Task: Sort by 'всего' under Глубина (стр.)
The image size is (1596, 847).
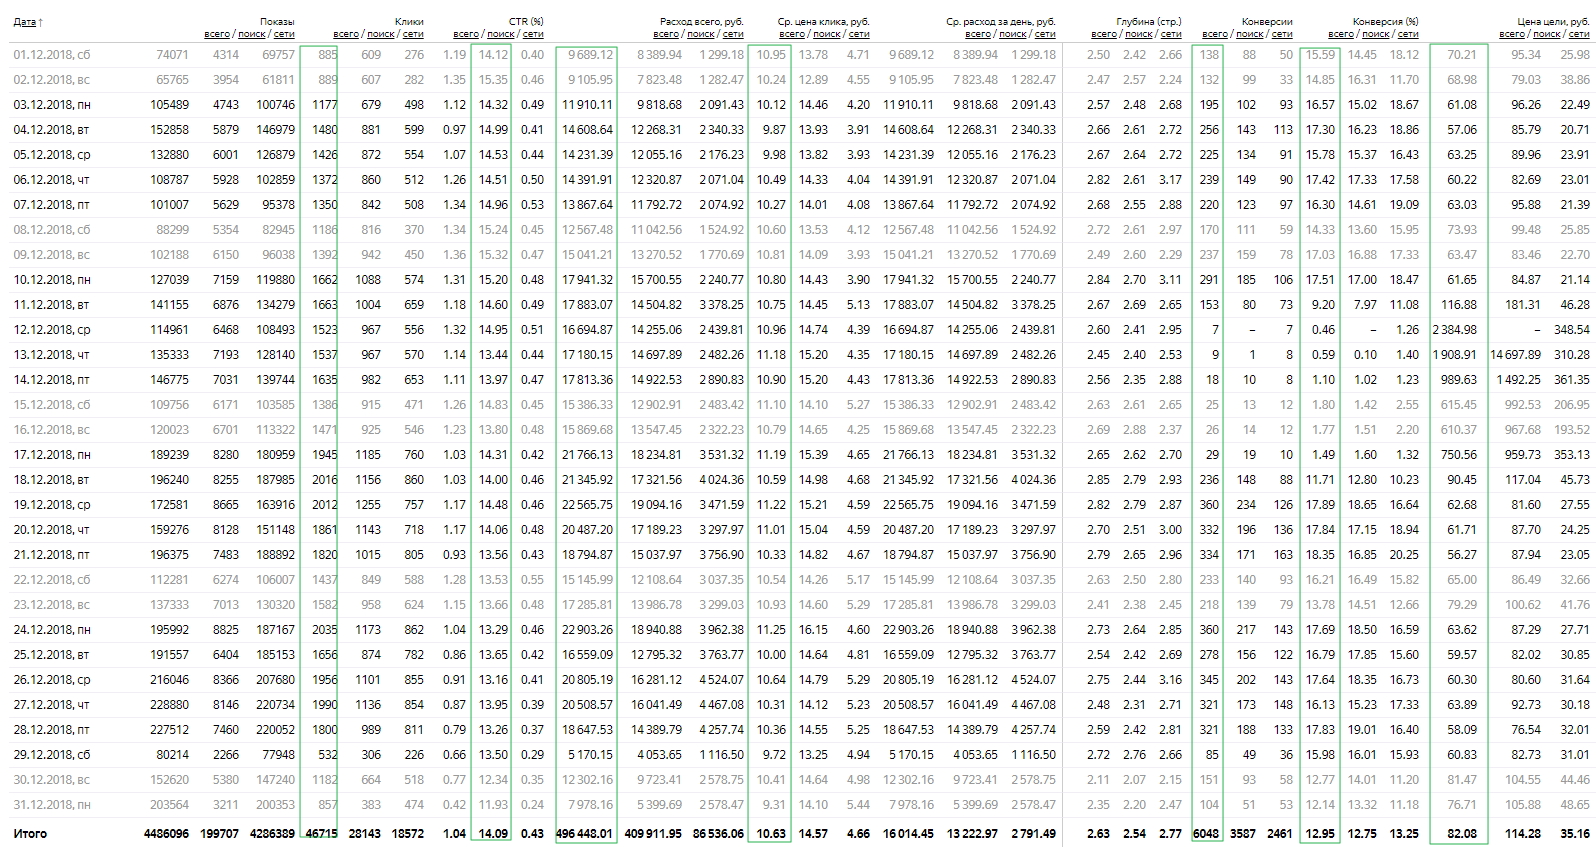Action: 1104,34
